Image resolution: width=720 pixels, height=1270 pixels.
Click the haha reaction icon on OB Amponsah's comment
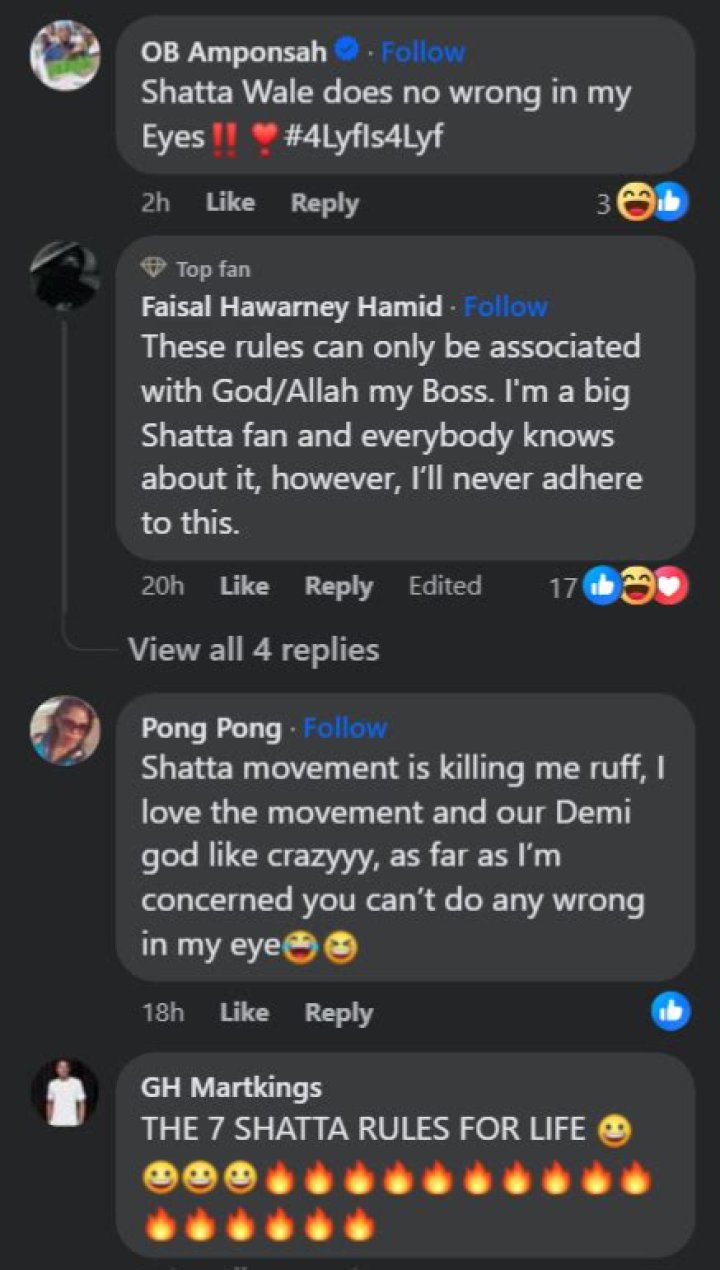coord(636,203)
